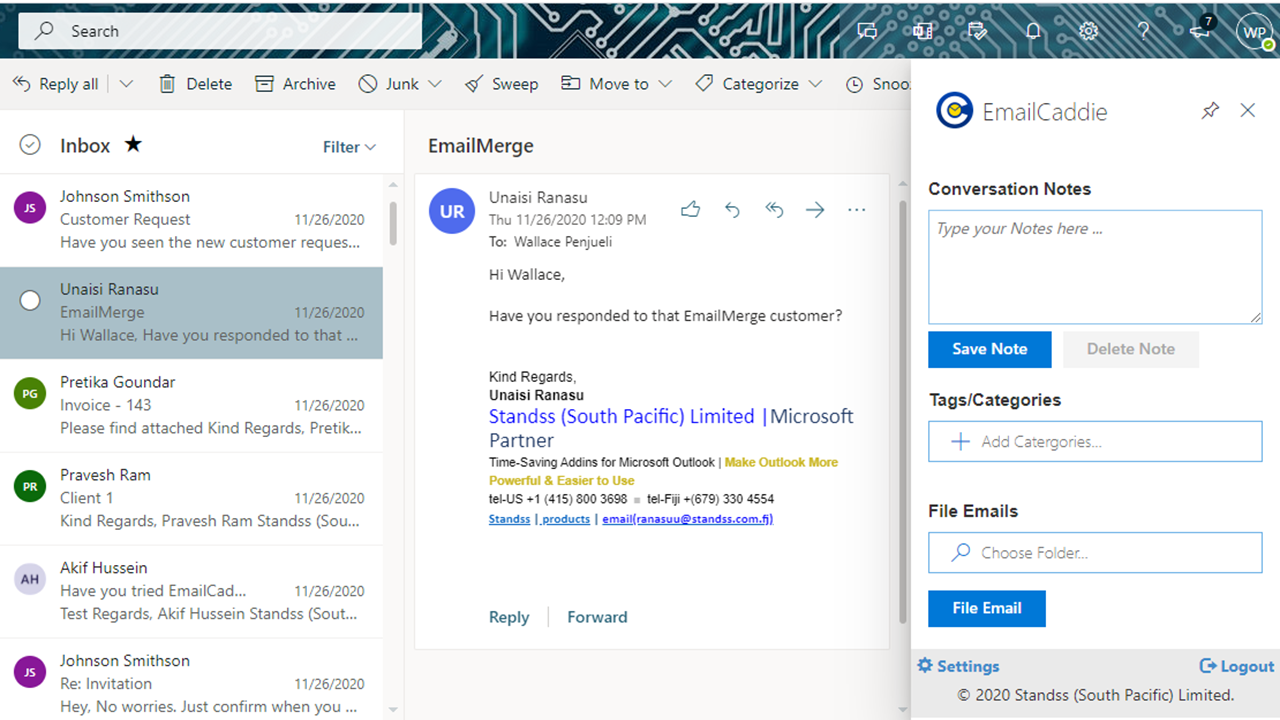
Task: Open Pretika Goundar Invoice - 143 email
Action: pyautogui.click(x=191, y=406)
